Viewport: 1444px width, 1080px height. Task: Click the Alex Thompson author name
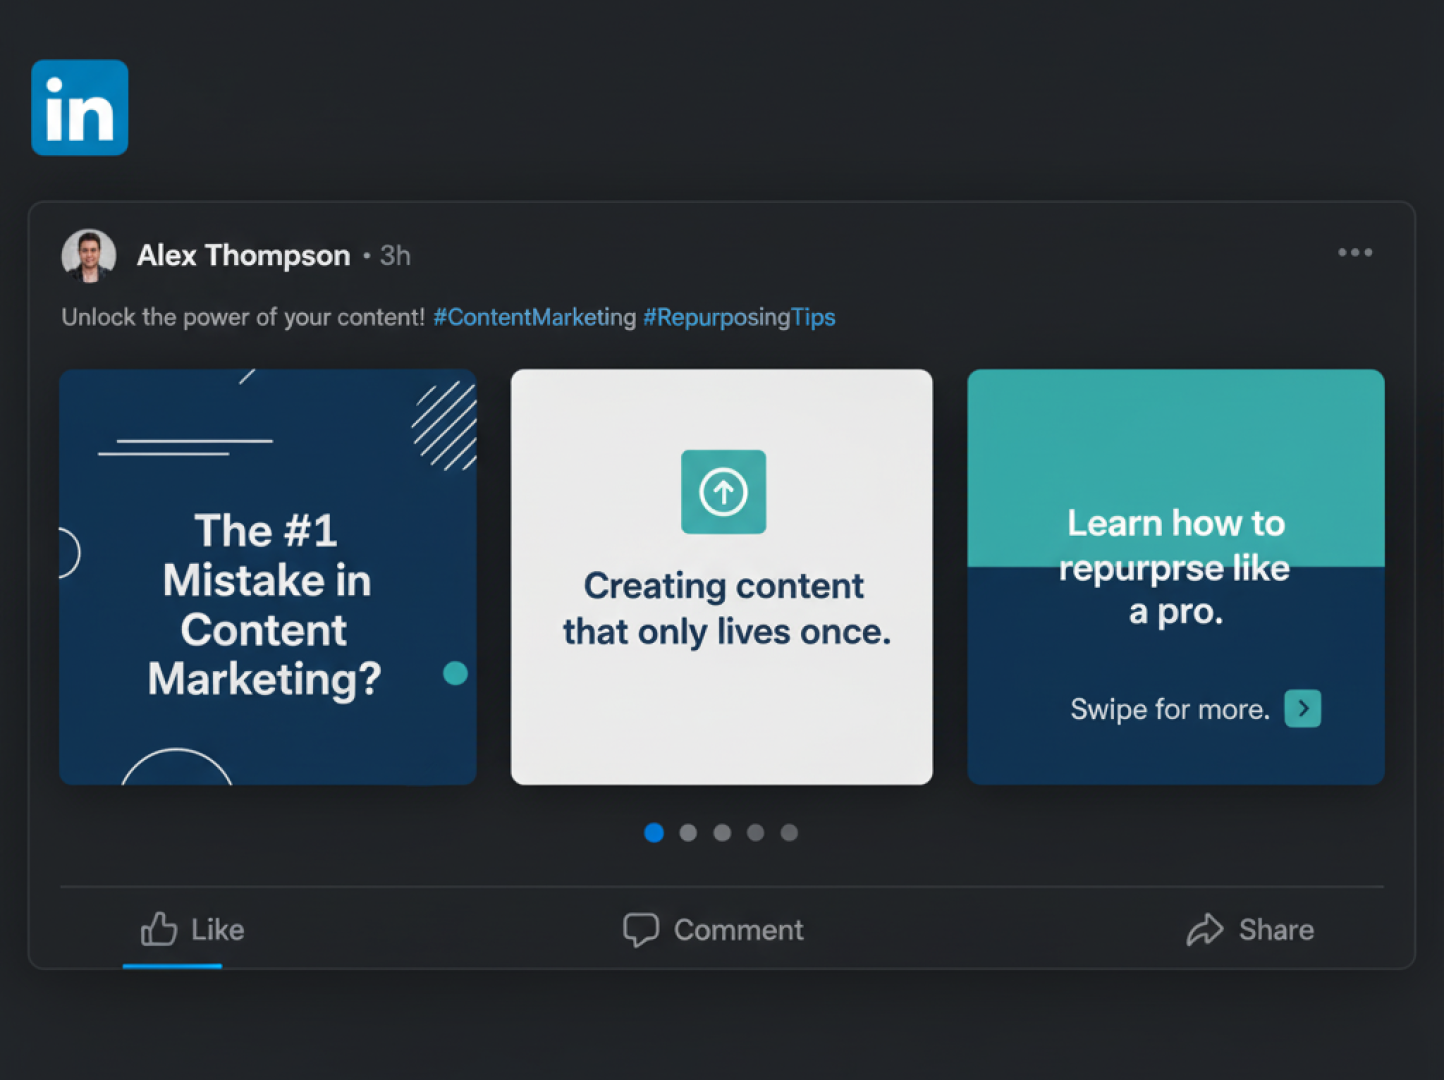(243, 256)
